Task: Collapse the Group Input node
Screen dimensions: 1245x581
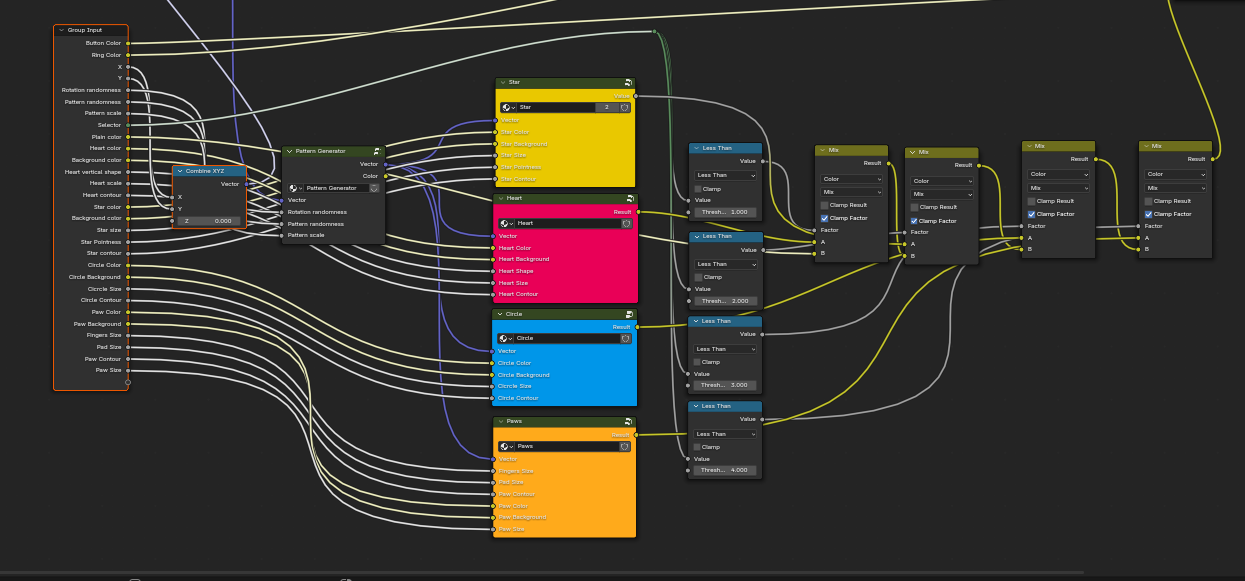Action: (x=61, y=30)
